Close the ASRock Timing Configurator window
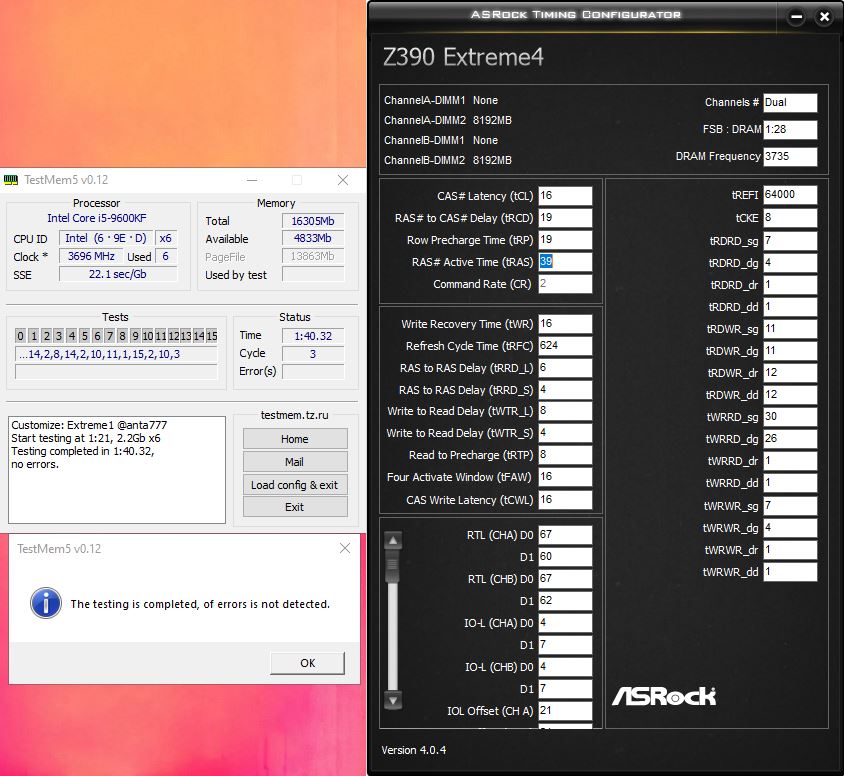 (x=824, y=17)
